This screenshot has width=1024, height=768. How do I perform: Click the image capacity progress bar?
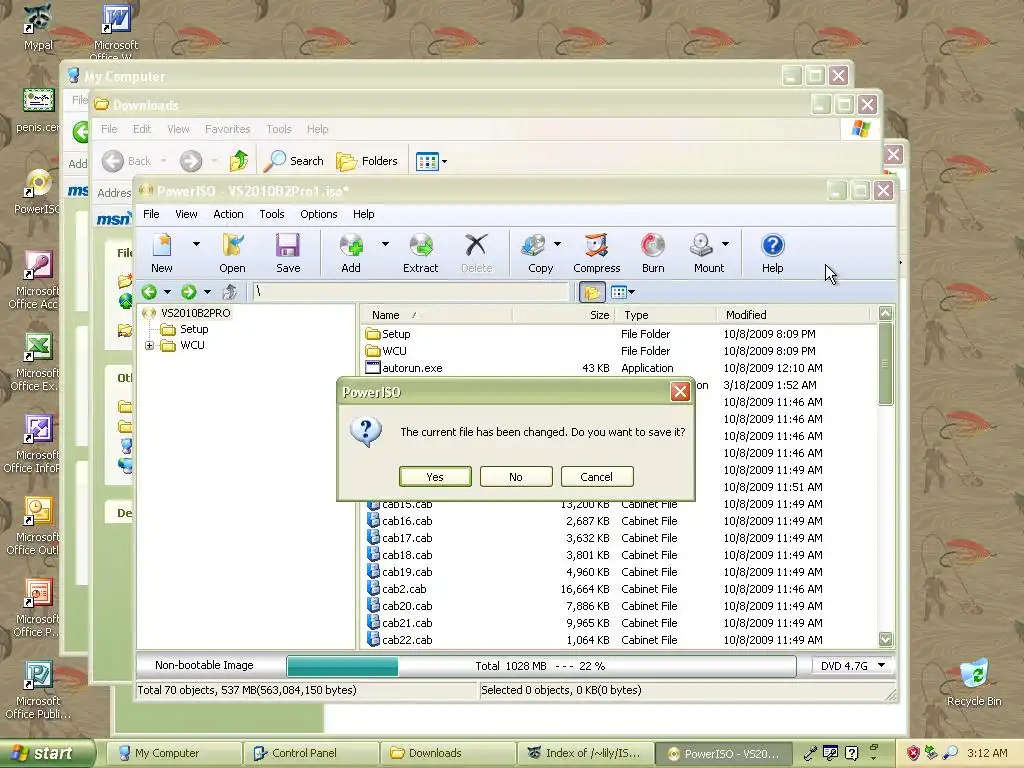coord(541,666)
